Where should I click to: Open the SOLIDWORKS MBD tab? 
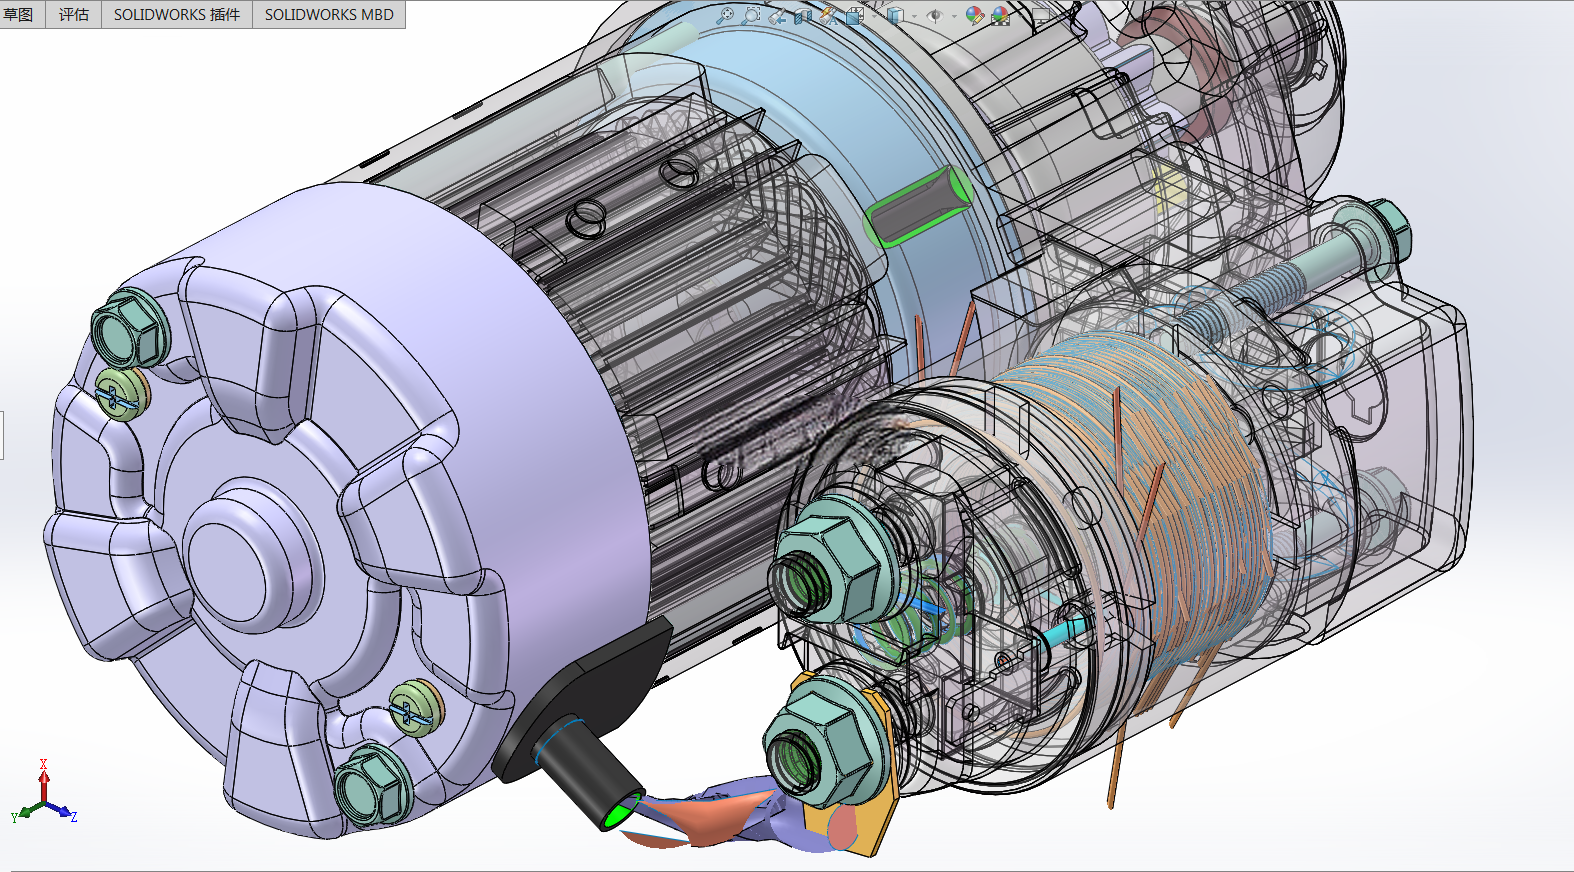pos(329,14)
